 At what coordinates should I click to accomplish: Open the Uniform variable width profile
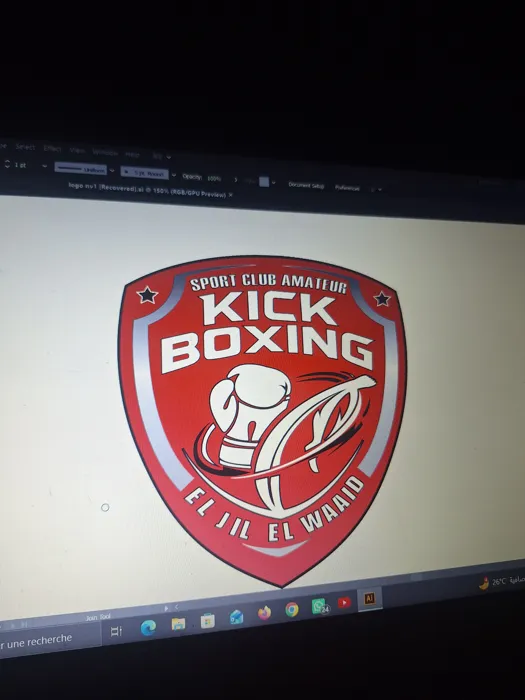coord(80,169)
